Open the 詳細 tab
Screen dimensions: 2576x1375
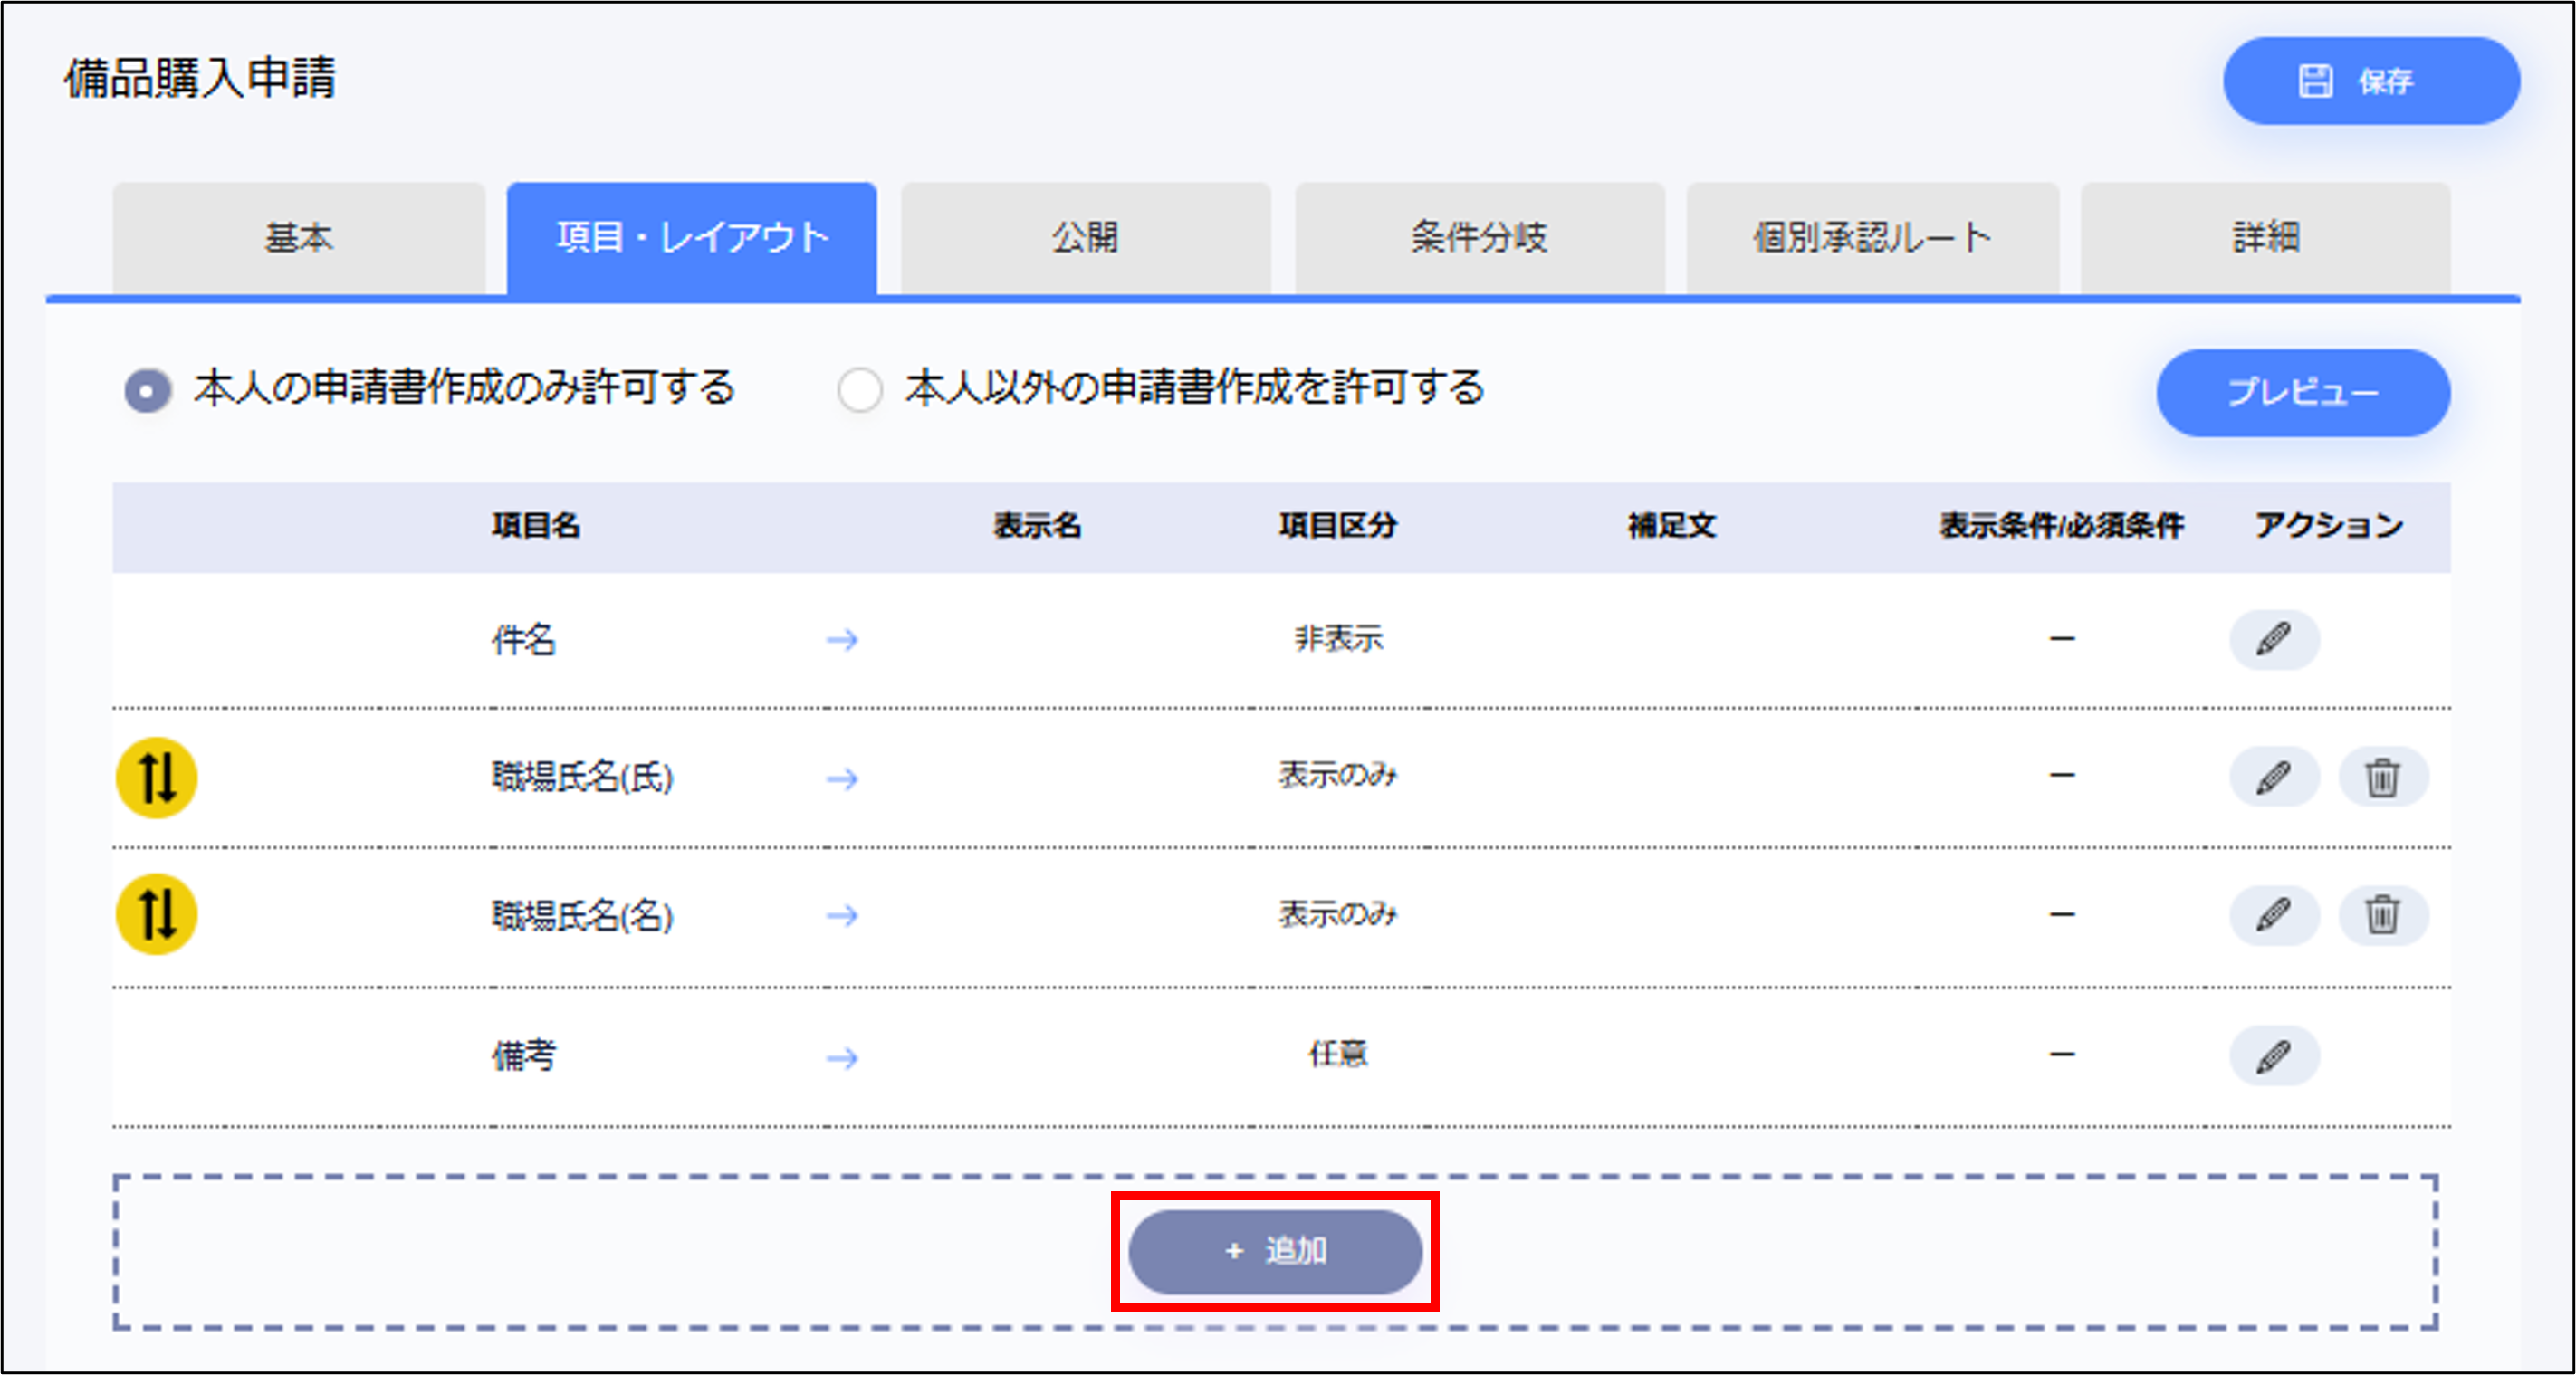pos(2265,238)
